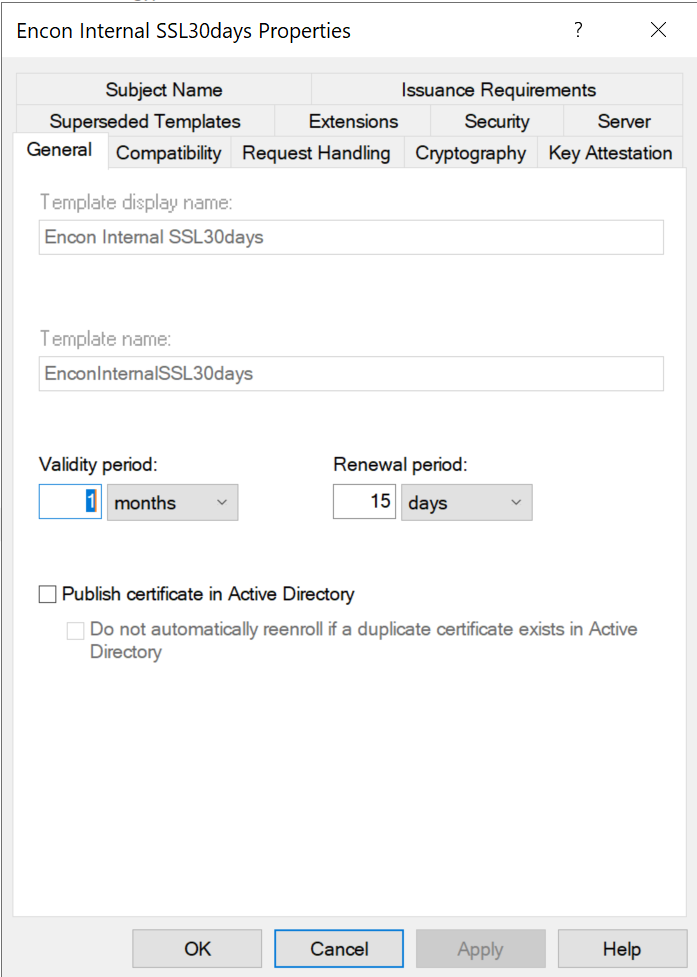Open the Security tab
697x977 pixels.
495,121
